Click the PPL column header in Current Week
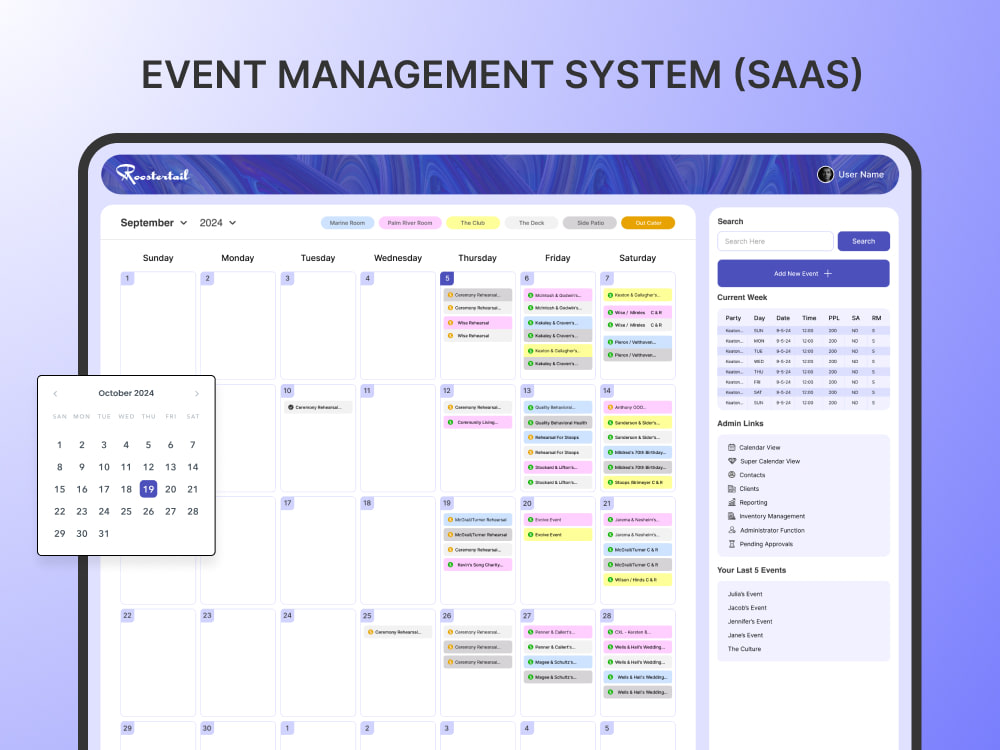 click(834, 318)
